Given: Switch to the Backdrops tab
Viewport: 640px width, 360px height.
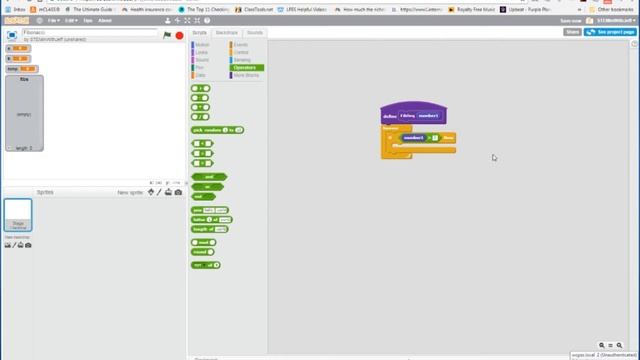Looking at the screenshot, I should 227,33.
